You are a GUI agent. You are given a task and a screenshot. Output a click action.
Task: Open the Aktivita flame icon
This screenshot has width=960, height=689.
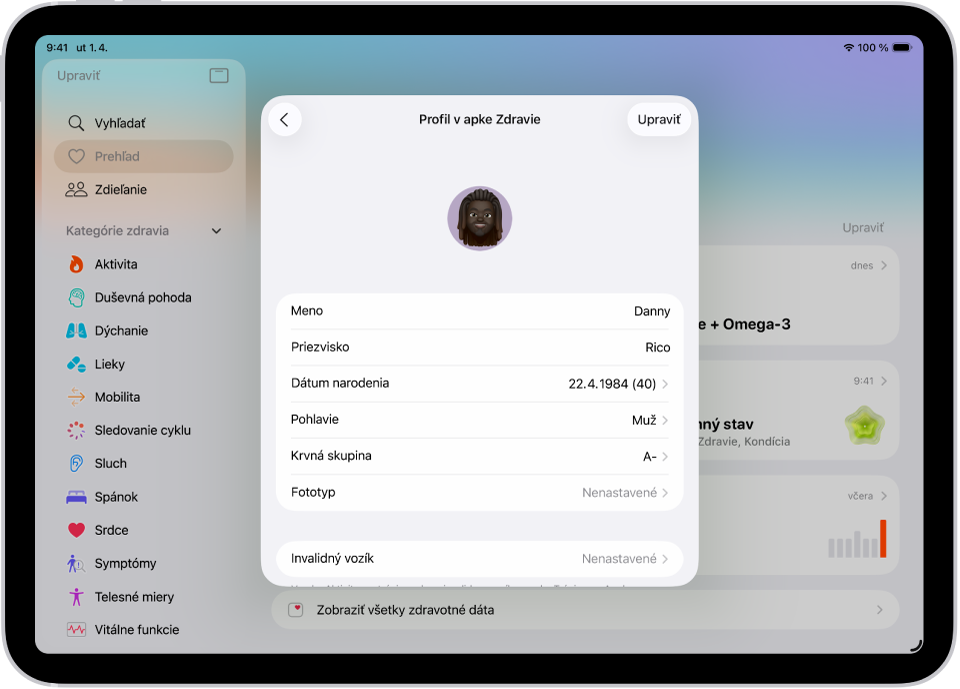(76, 264)
